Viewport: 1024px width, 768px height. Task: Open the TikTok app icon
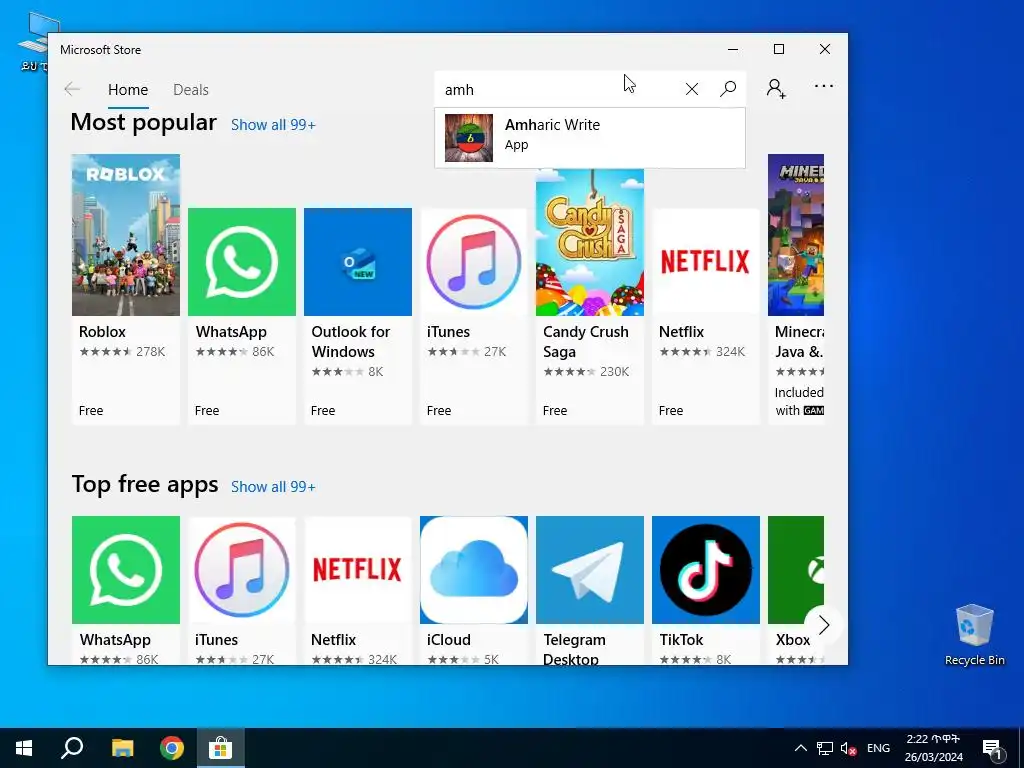click(705, 570)
